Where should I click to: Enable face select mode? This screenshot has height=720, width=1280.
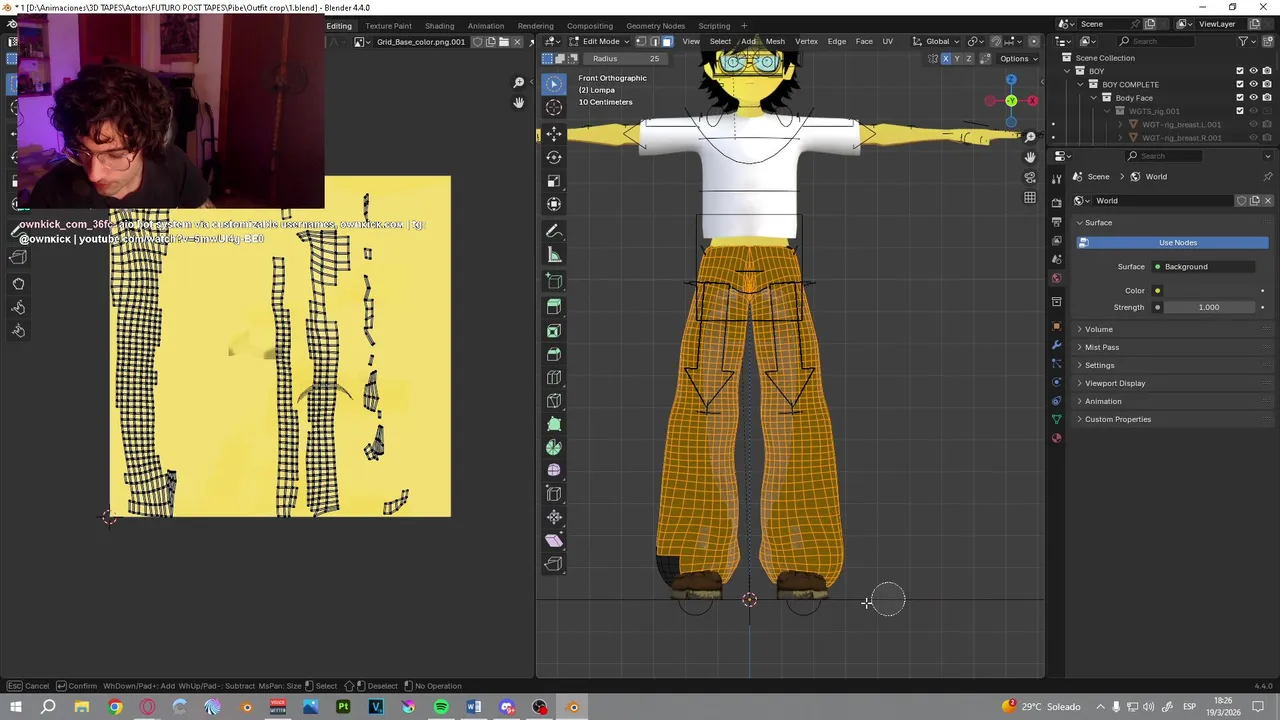pos(667,41)
